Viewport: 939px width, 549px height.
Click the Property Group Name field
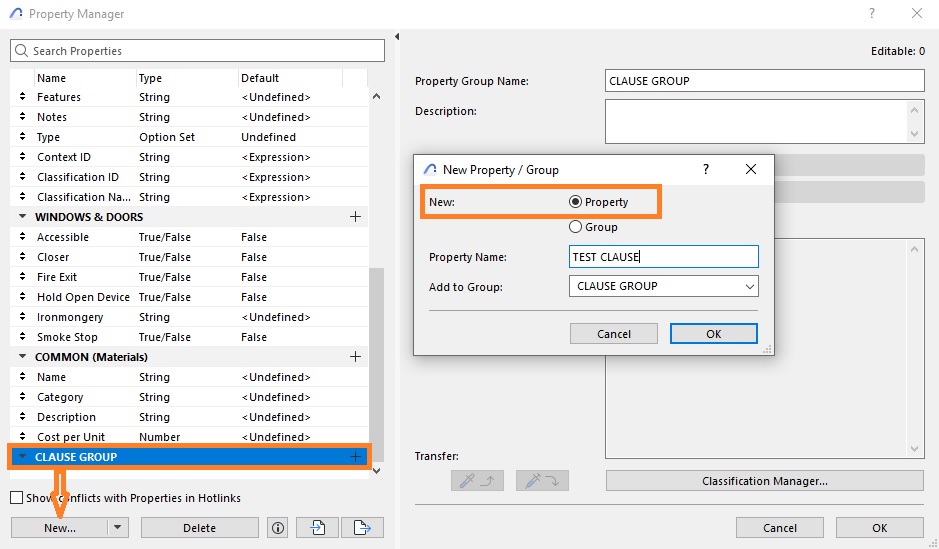click(x=765, y=81)
